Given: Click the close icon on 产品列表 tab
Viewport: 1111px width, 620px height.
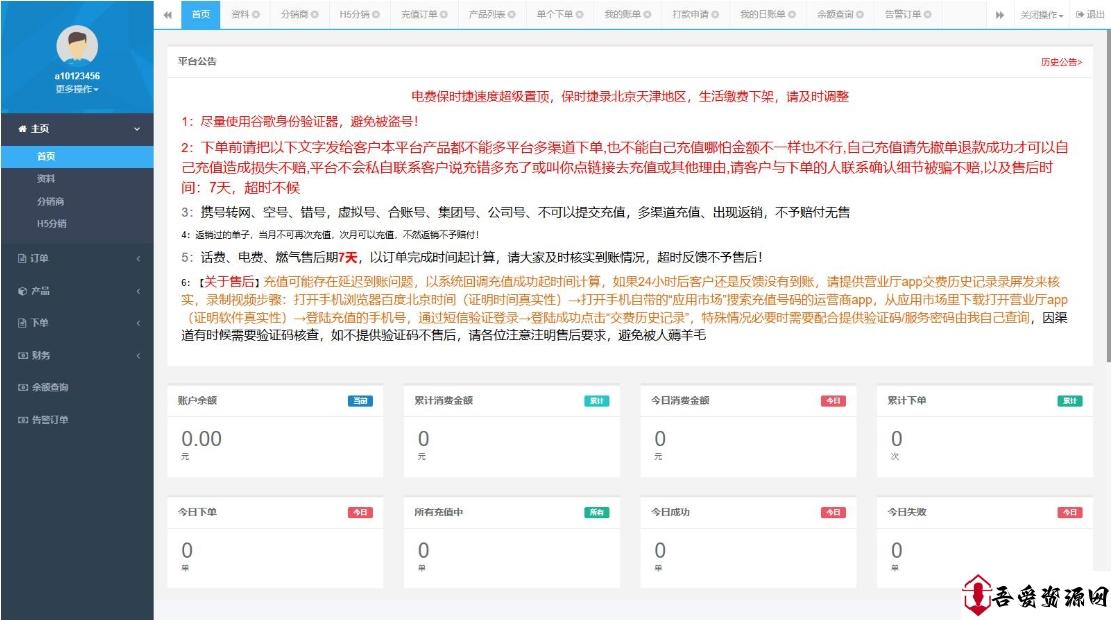Looking at the screenshot, I should pos(512,14).
